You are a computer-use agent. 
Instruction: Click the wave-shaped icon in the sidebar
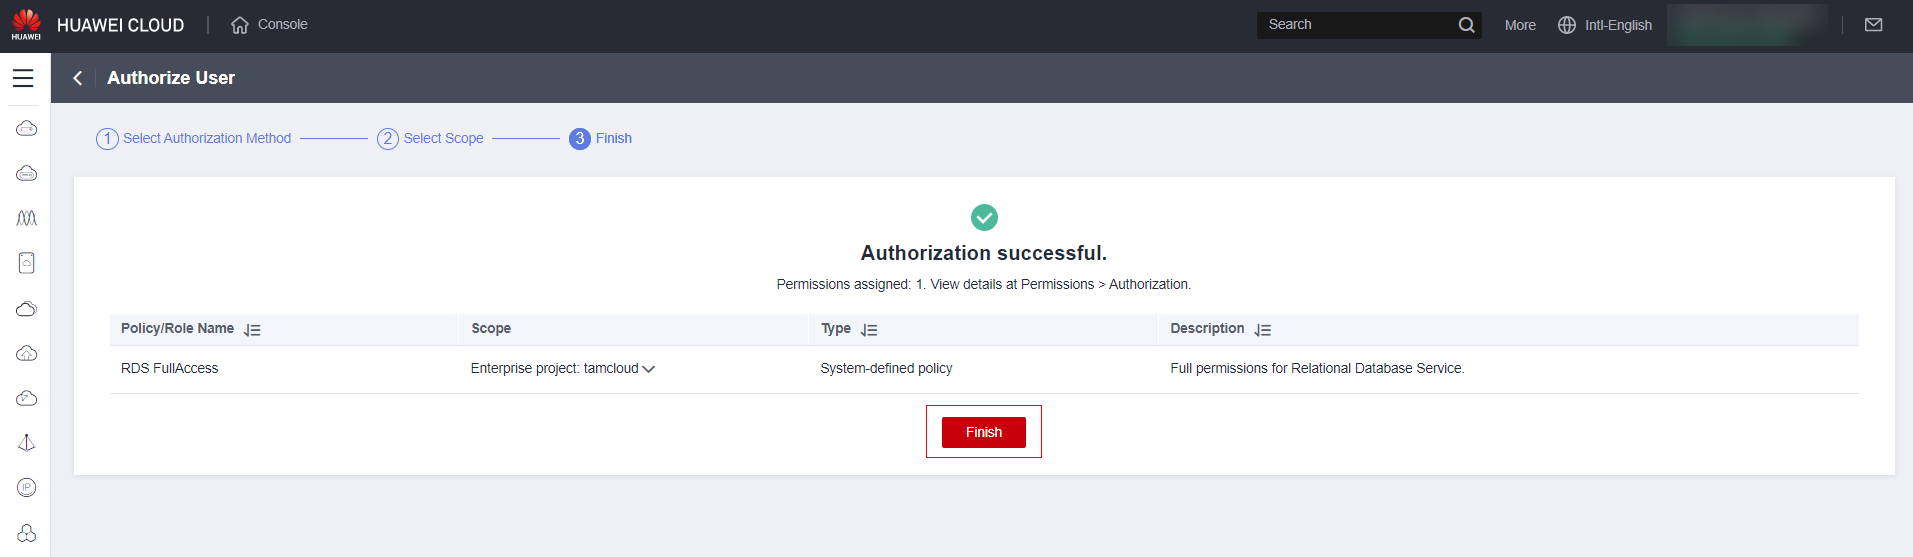point(27,218)
